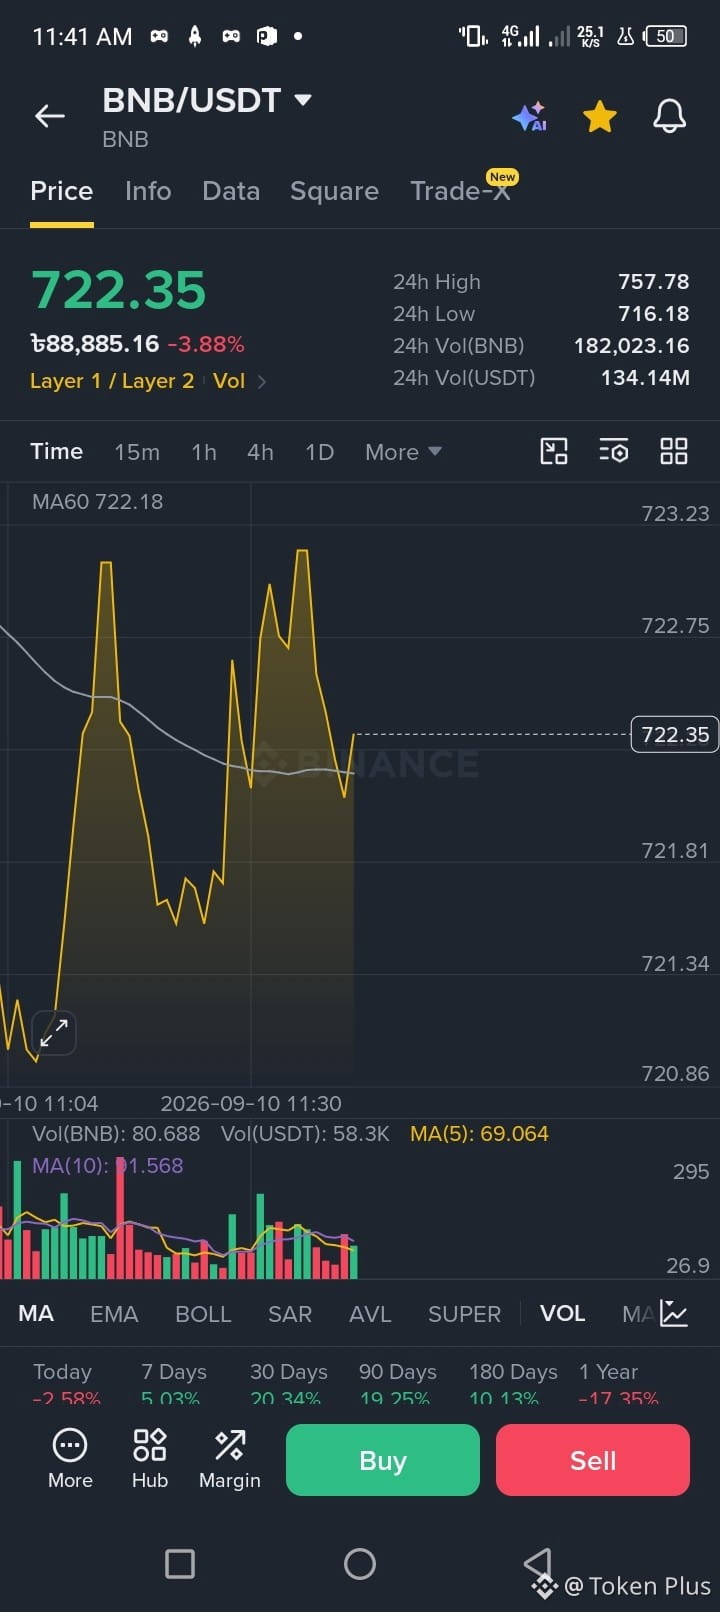This screenshot has height=1612, width=720.
Task: Switch to the Square tab
Action: (x=334, y=191)
